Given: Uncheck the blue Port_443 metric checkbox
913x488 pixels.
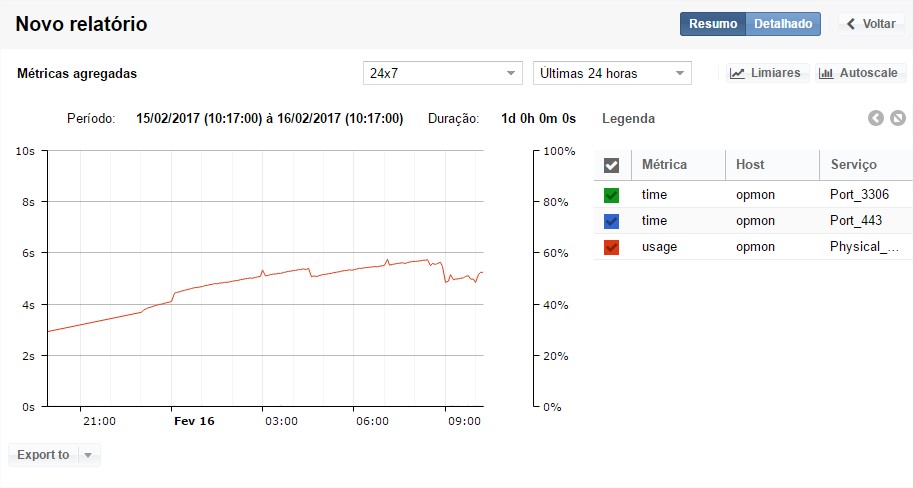Looking at the screenshot, I should pyautogui.click(x=612, y=221).
